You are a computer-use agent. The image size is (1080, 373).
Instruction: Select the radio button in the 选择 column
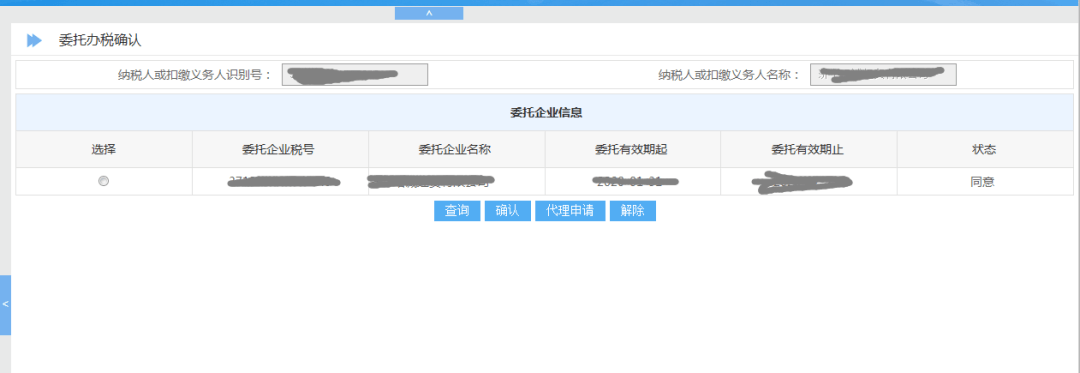pos(103,182)
